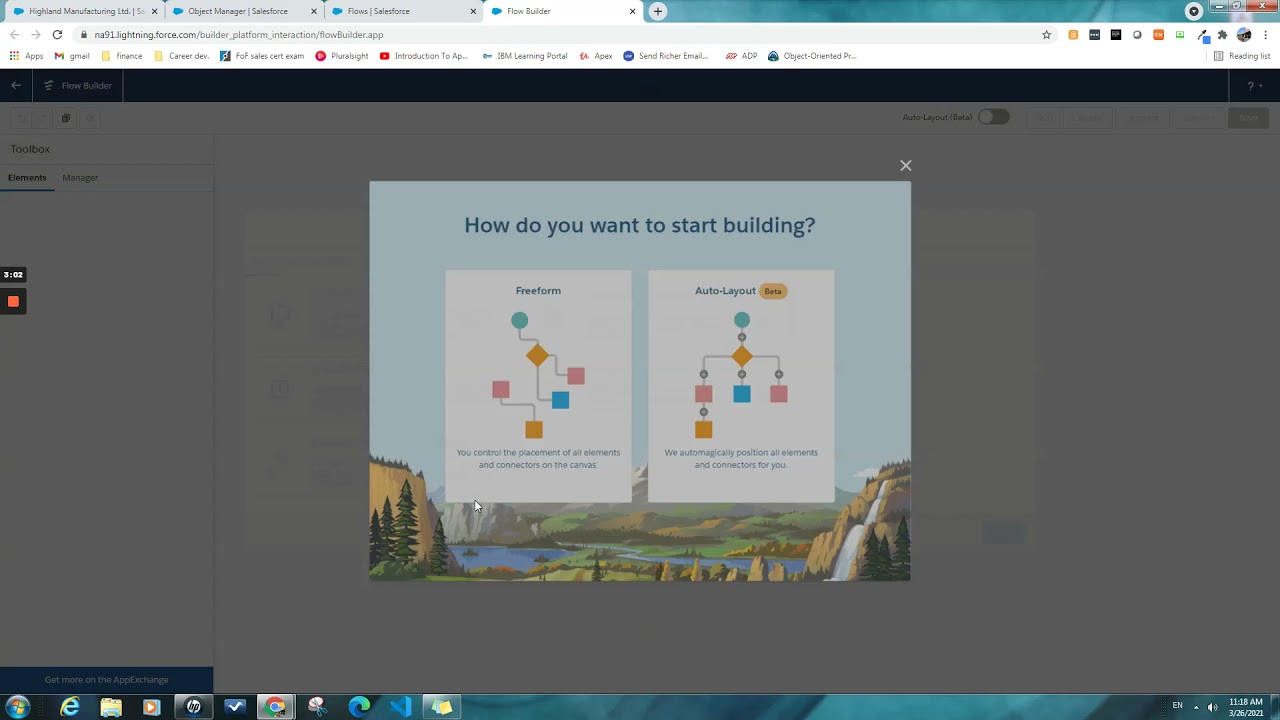Click the Chrome media control down-arrow icon

(x=1194, y=11)
